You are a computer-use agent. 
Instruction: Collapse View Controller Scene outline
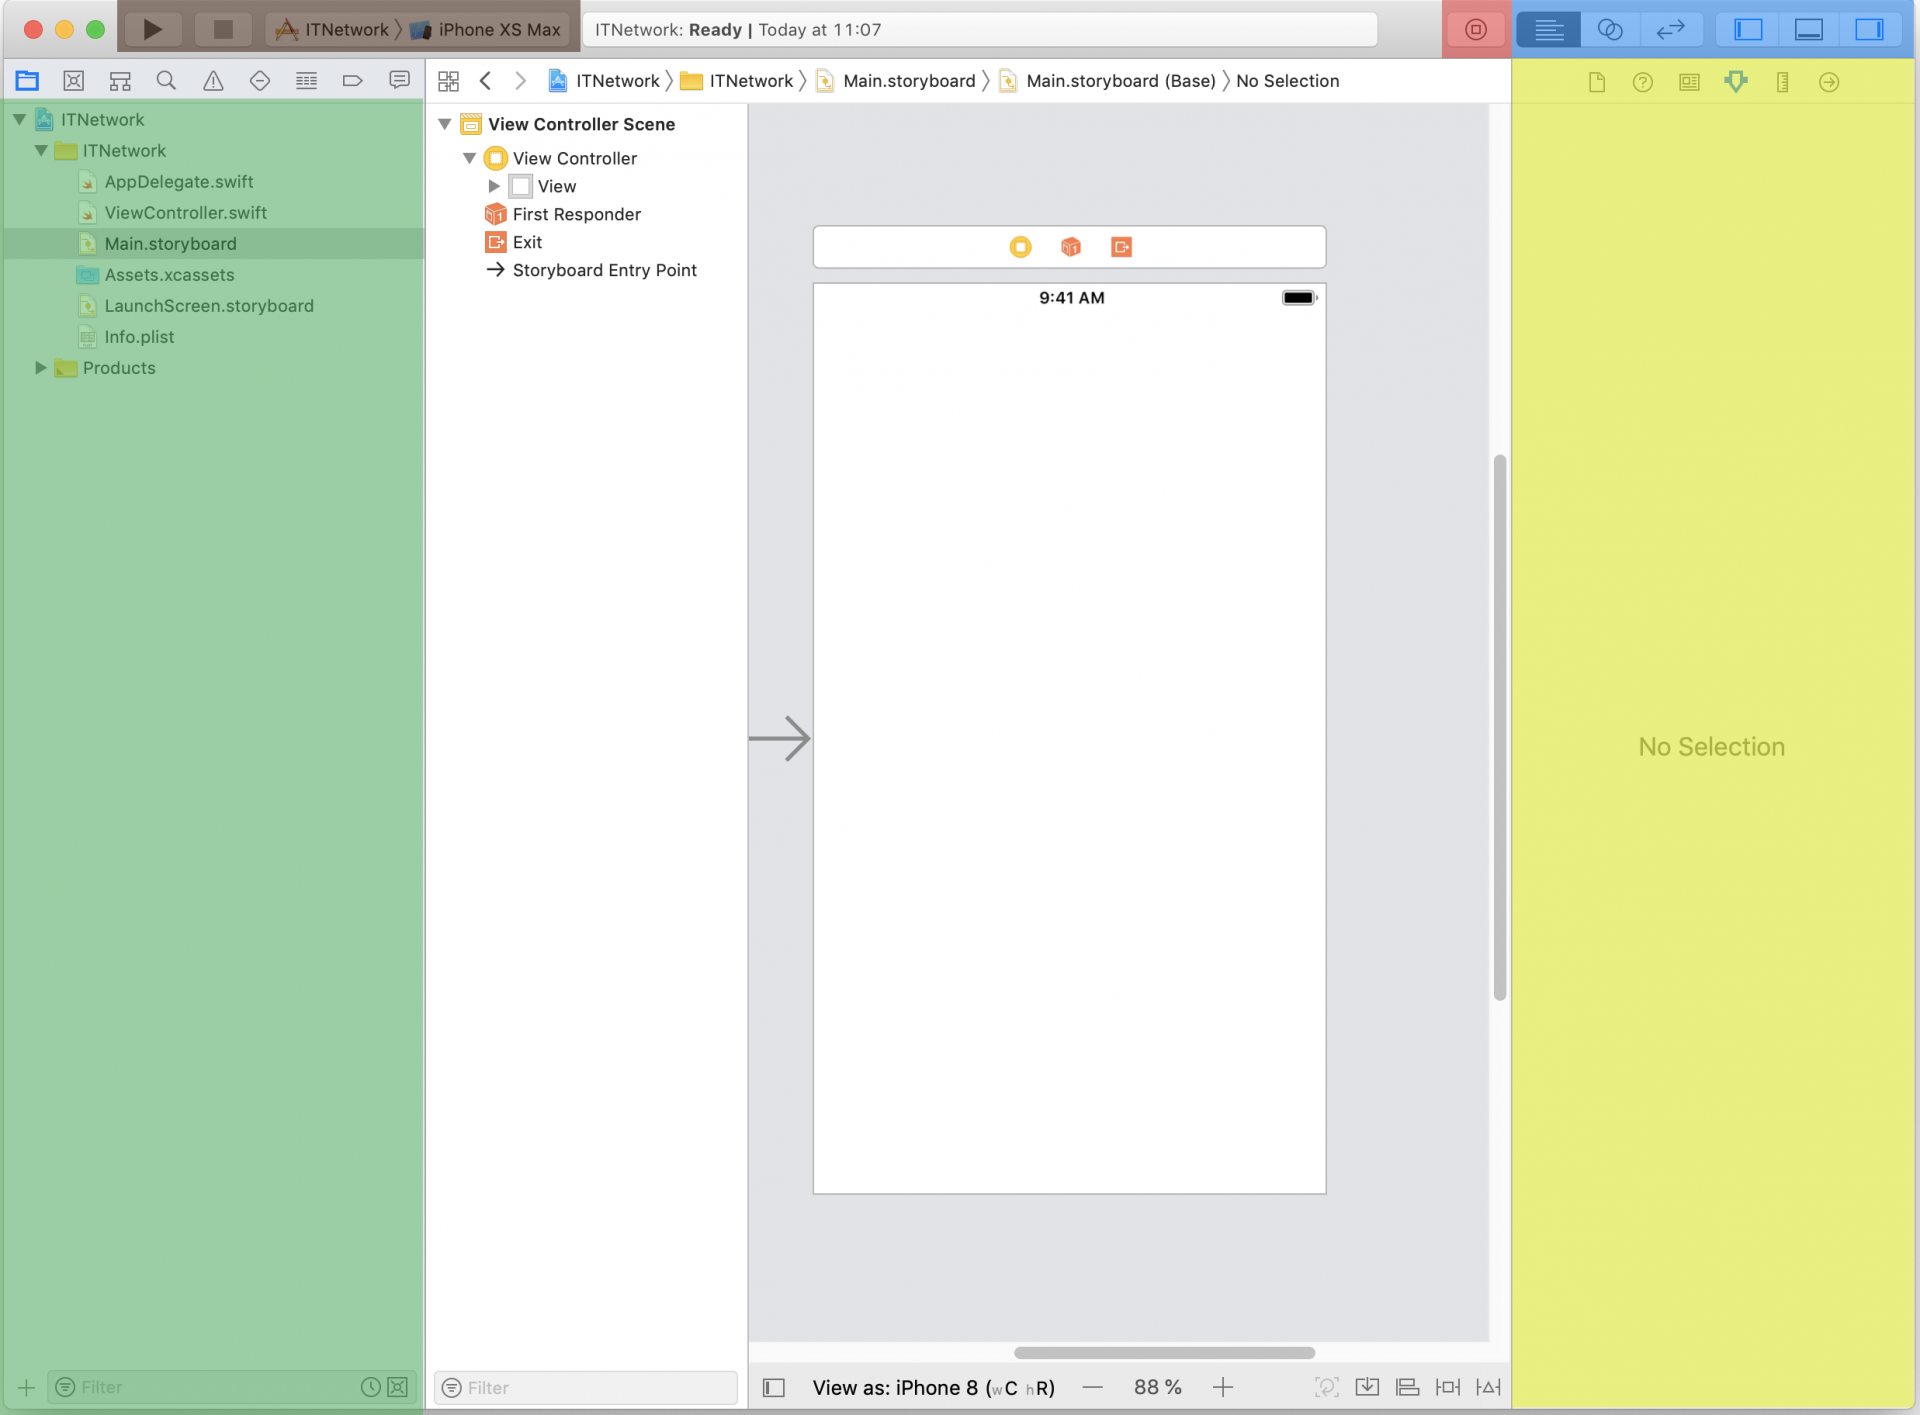coord(445,124)
